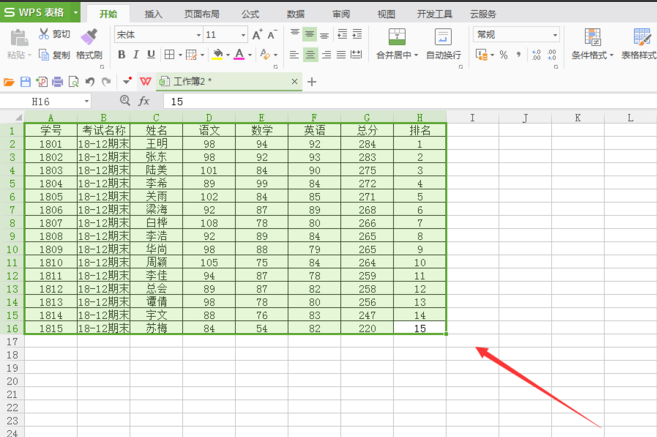Toggle Italic formatting button
This screenshot has height=437, width=657.
click(135, 55)
